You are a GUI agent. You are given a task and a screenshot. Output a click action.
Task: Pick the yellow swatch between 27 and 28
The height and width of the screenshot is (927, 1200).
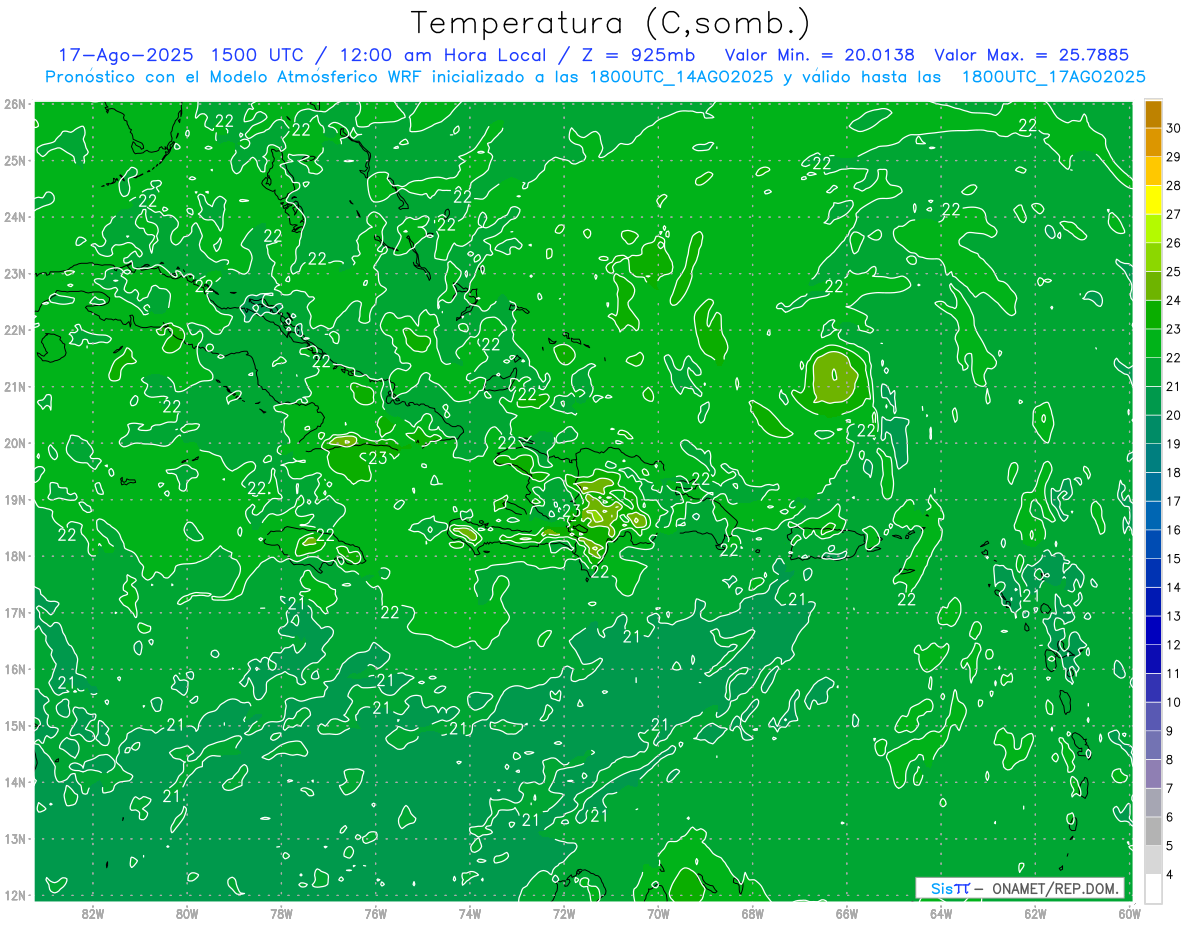click(x=1153, y=200)
